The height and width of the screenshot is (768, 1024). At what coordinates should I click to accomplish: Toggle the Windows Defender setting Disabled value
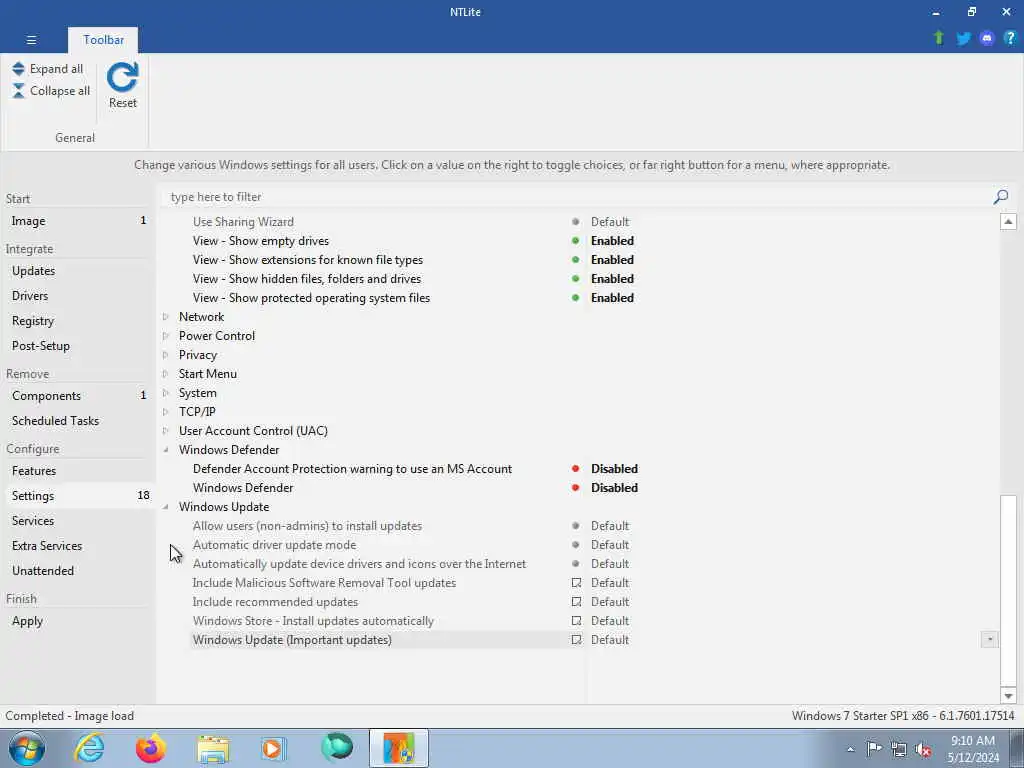click(614, 488)
